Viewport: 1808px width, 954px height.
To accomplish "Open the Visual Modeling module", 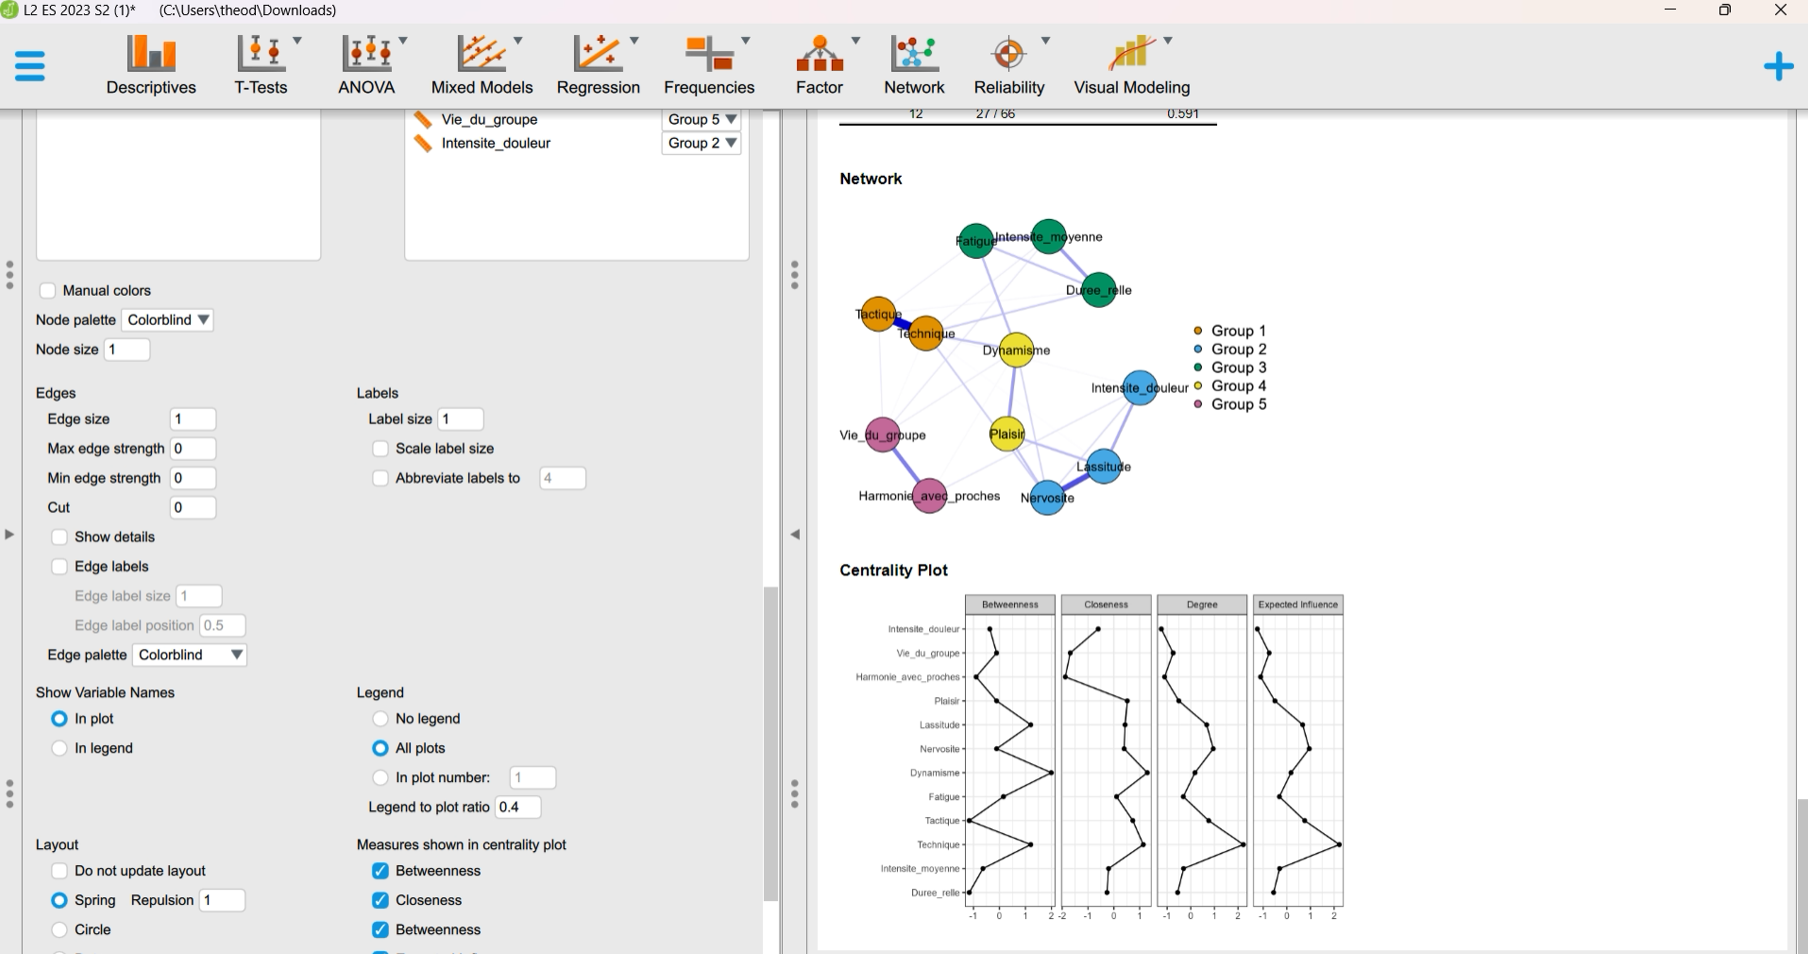I will click(x=1131, y=66).
